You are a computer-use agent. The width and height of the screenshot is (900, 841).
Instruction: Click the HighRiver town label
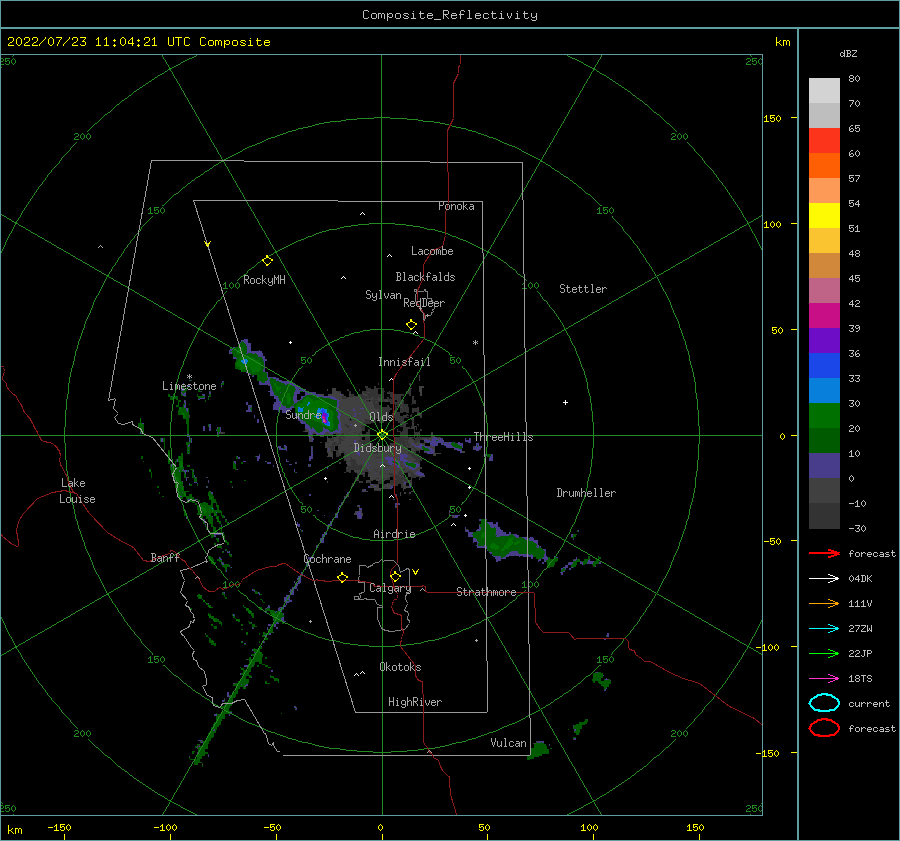coord(415,702)
